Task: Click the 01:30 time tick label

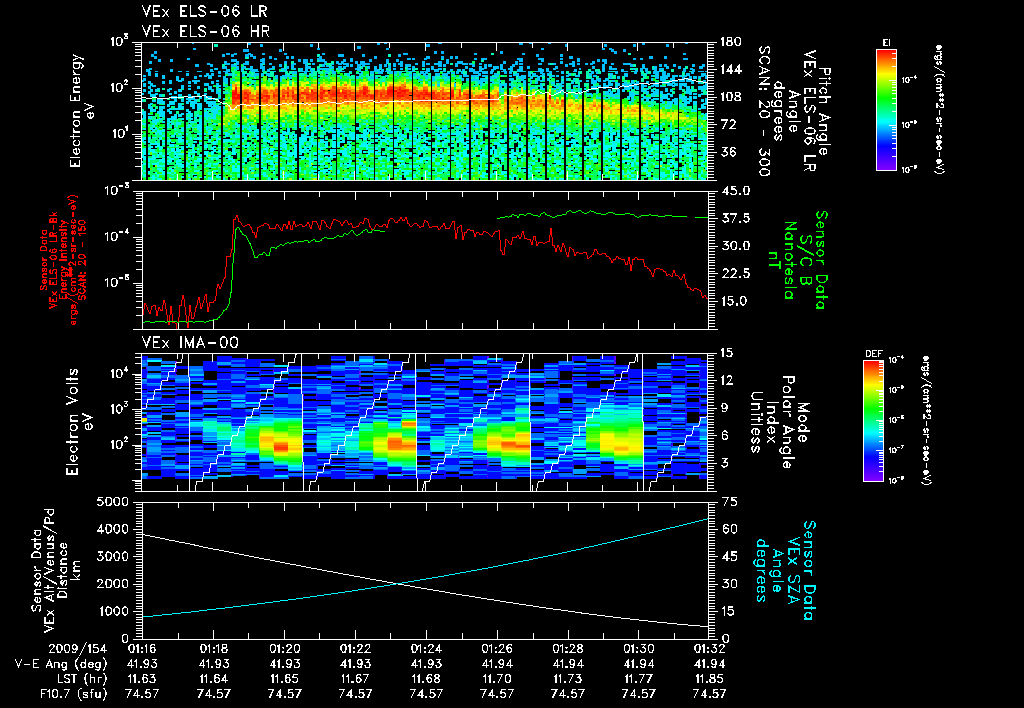Action: point(639,649)
